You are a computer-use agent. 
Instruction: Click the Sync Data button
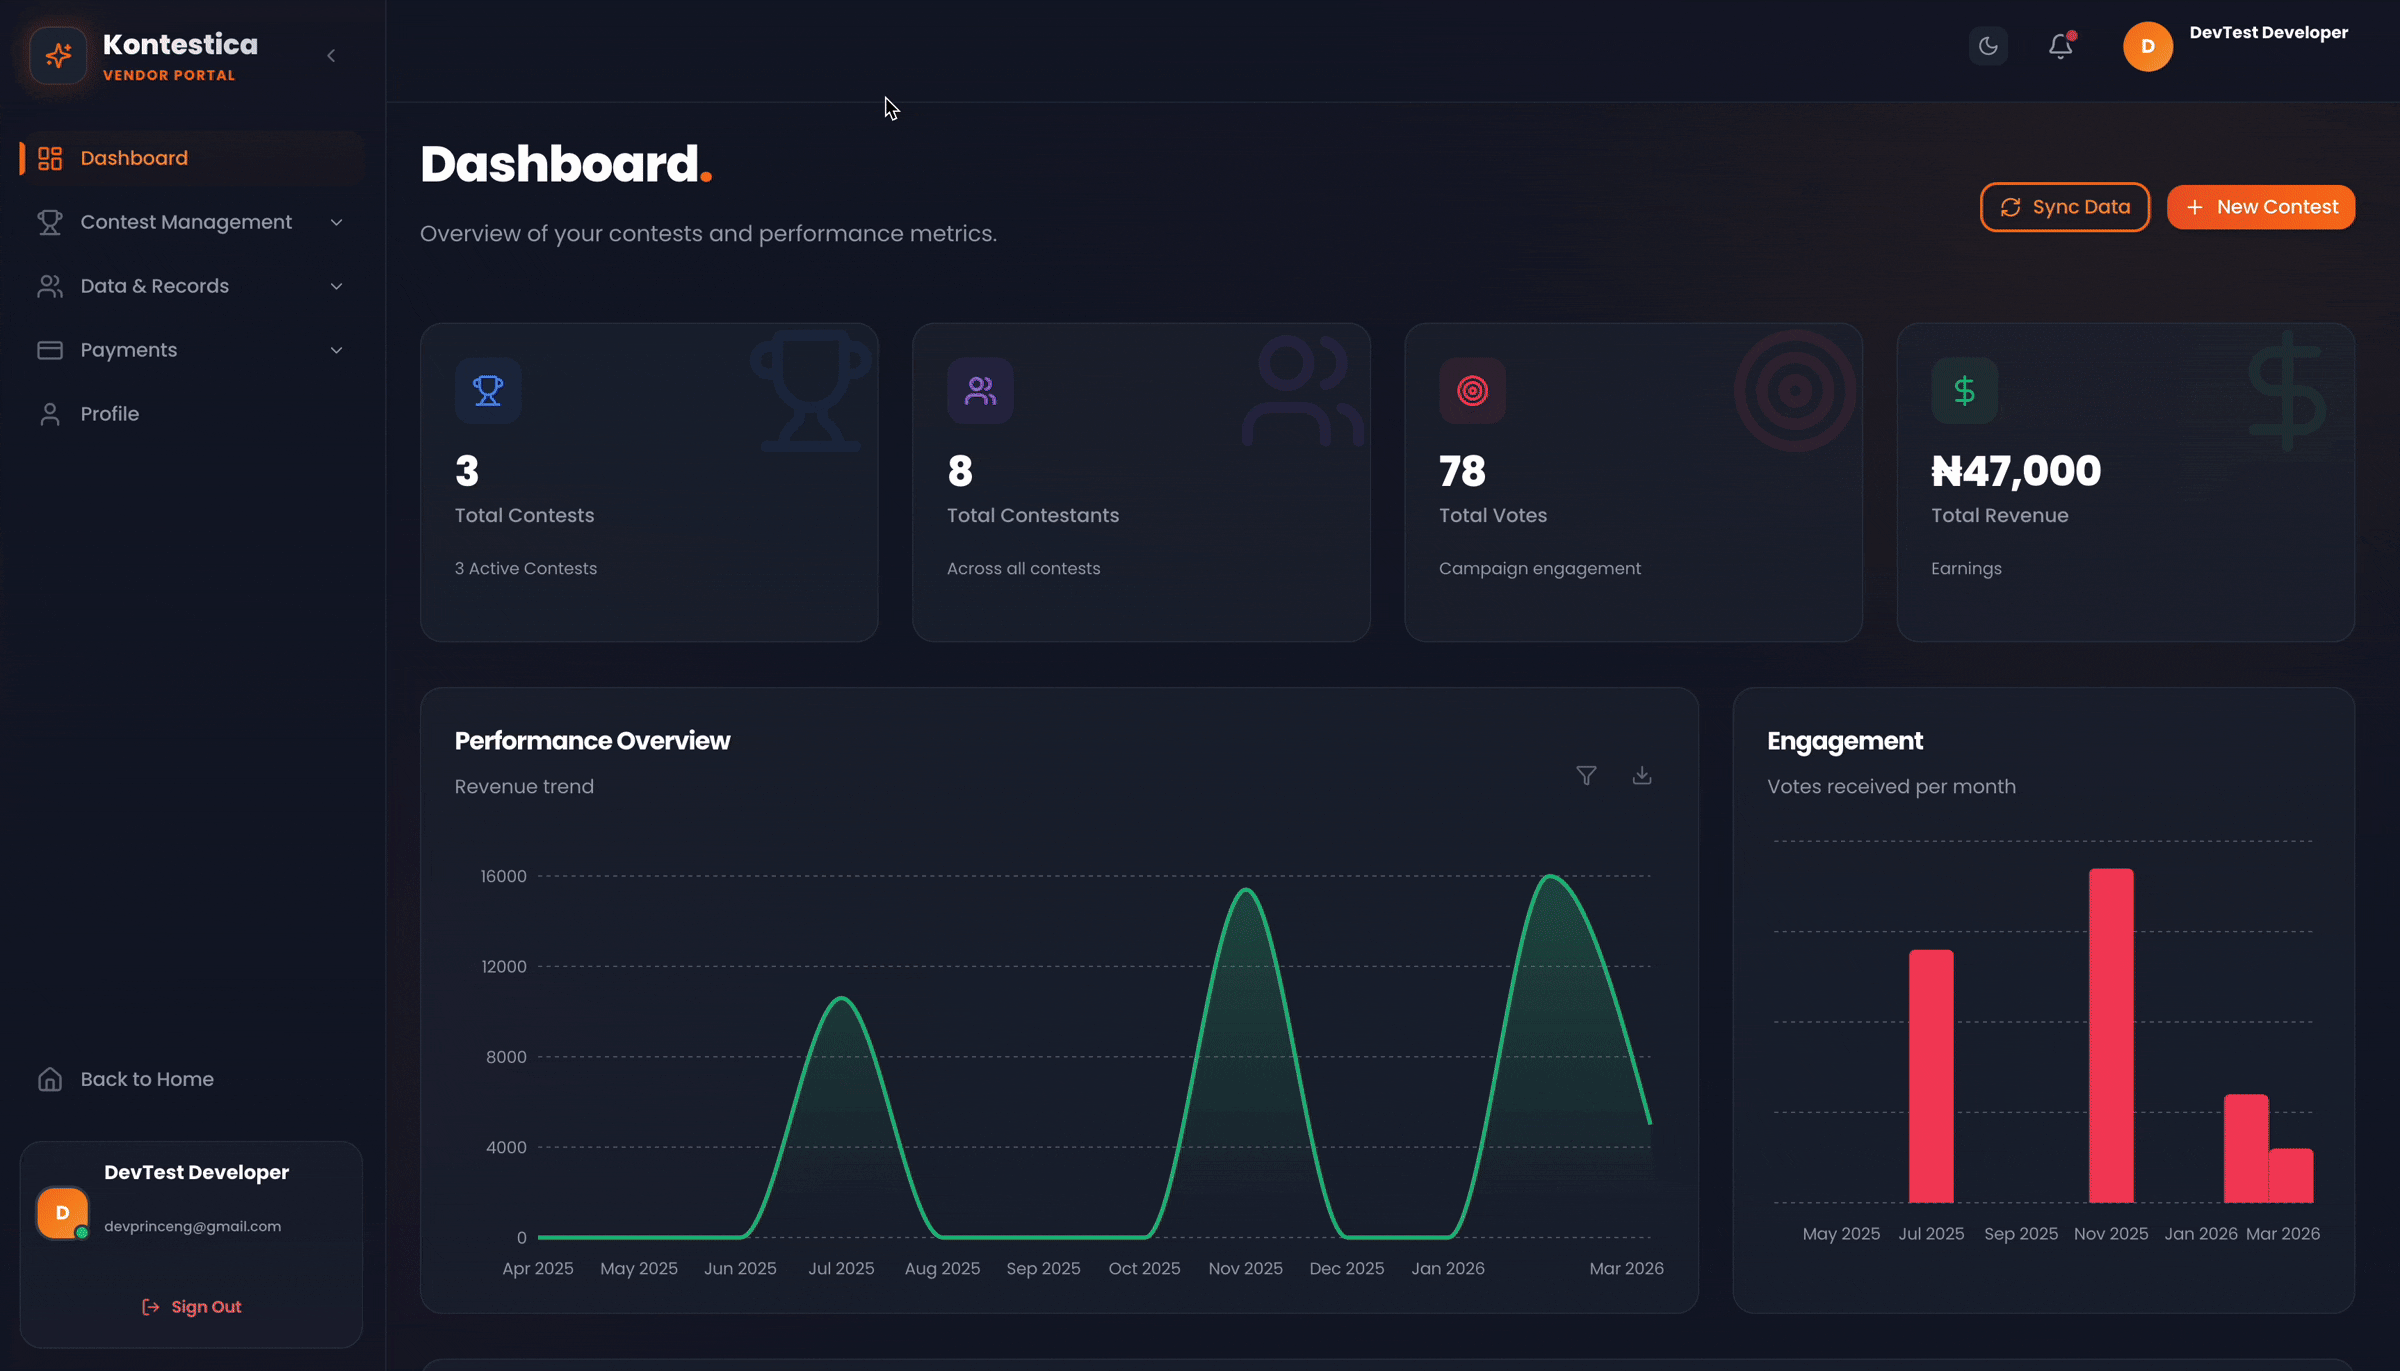tap(2064, 207)
